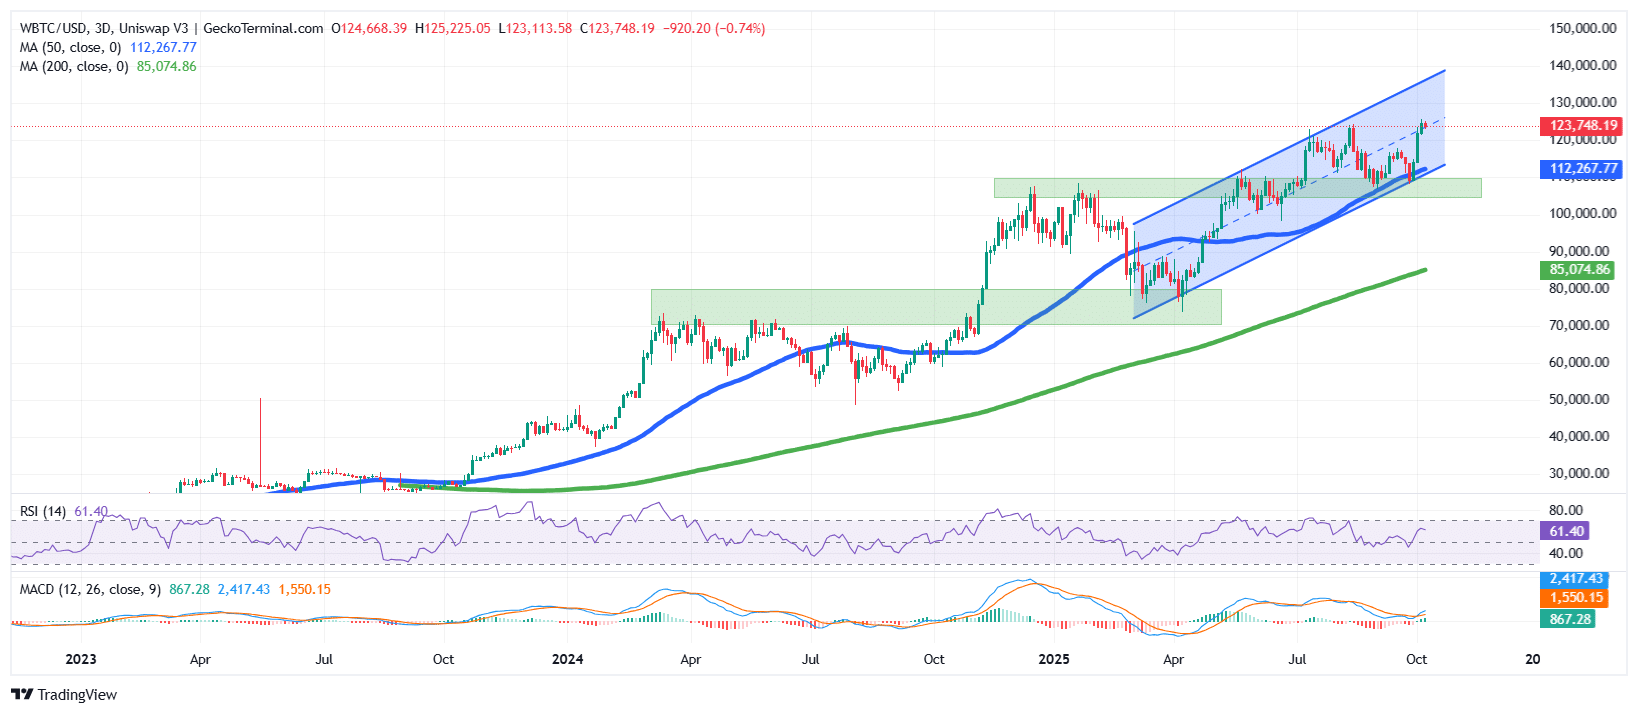Viewport: 1638px width, 714px height.
Task: Select the MA (50, close, 0) legend
Action: coord(70,48)
